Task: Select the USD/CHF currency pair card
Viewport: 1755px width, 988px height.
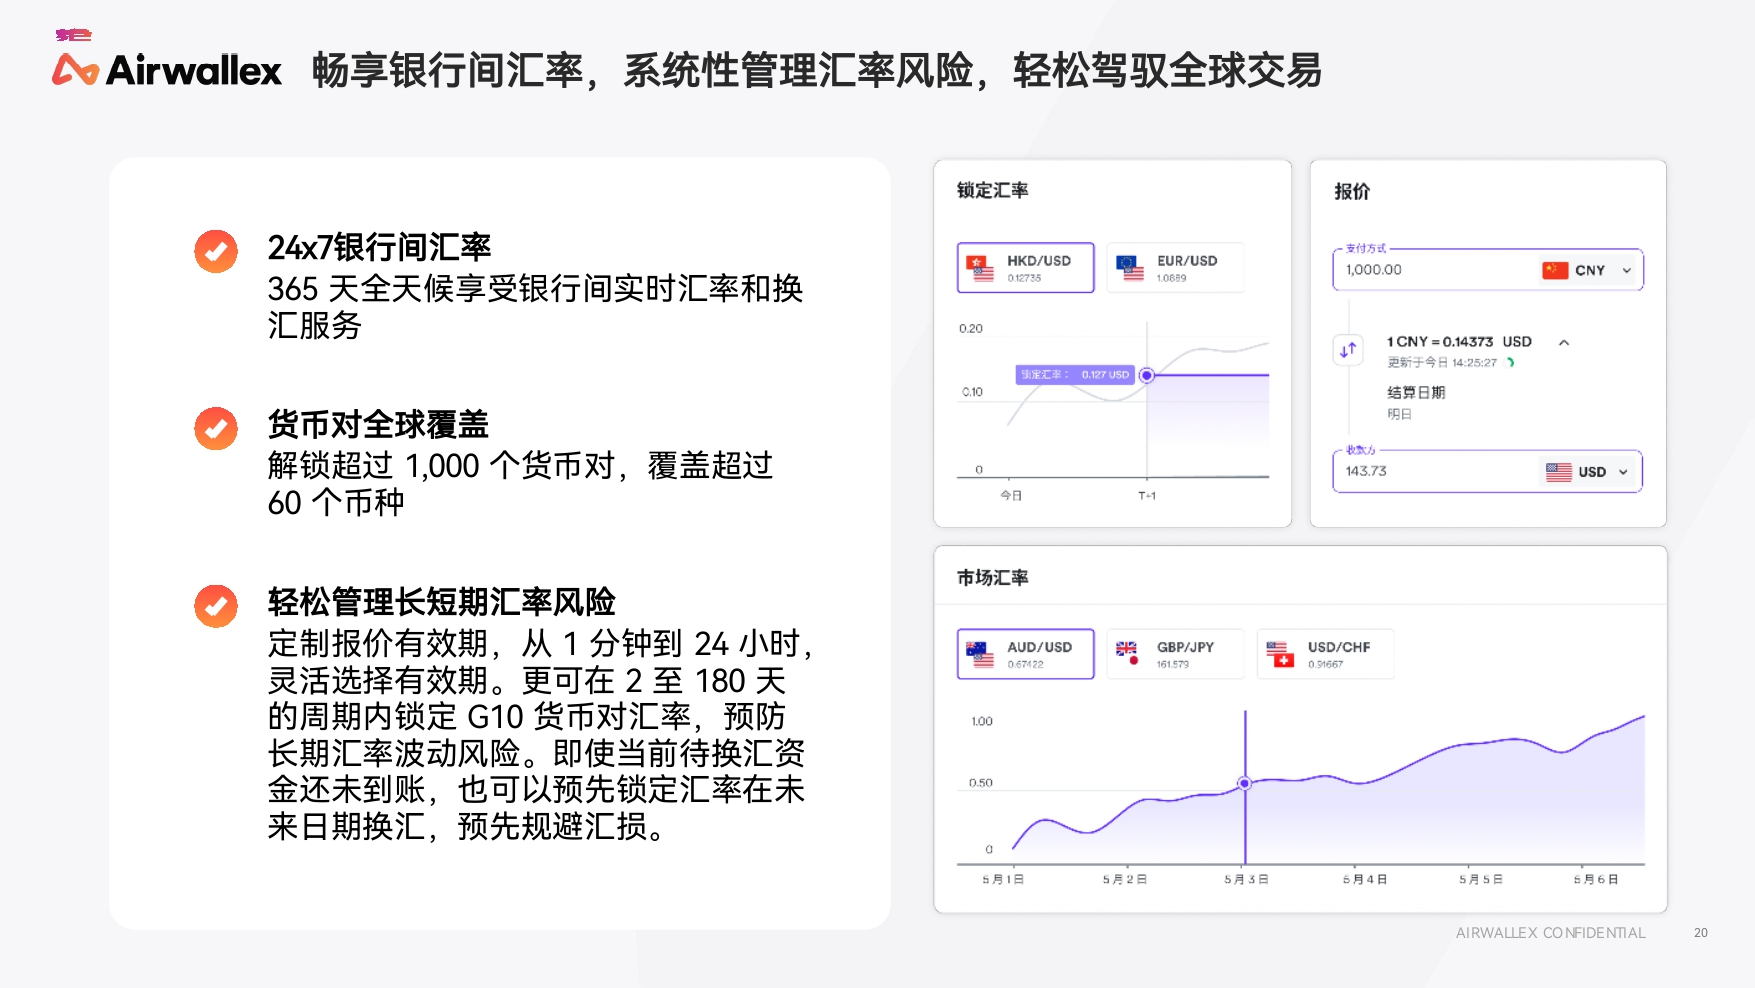Action: pyautogui.click(x=1325, y=653)
